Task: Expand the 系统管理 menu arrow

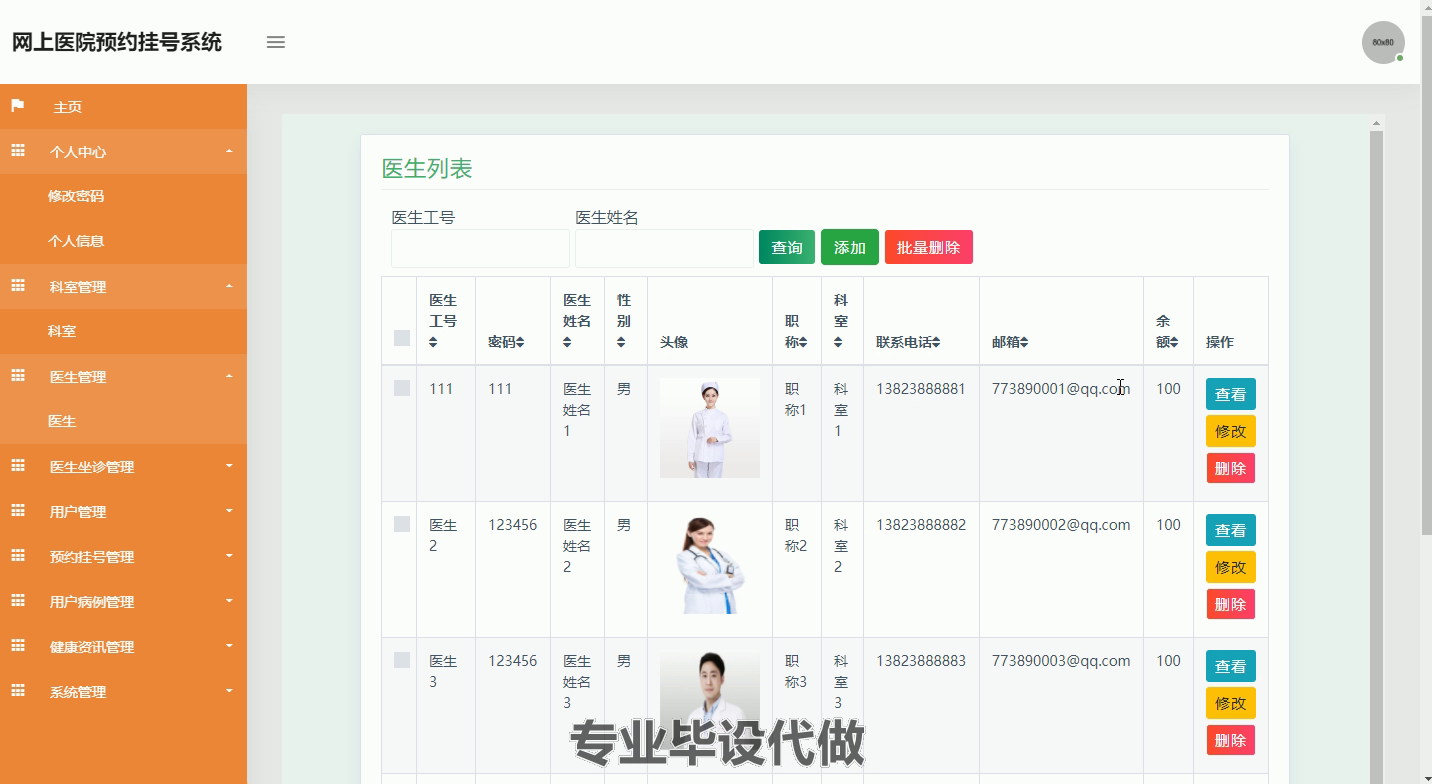Action: [229, 691]
